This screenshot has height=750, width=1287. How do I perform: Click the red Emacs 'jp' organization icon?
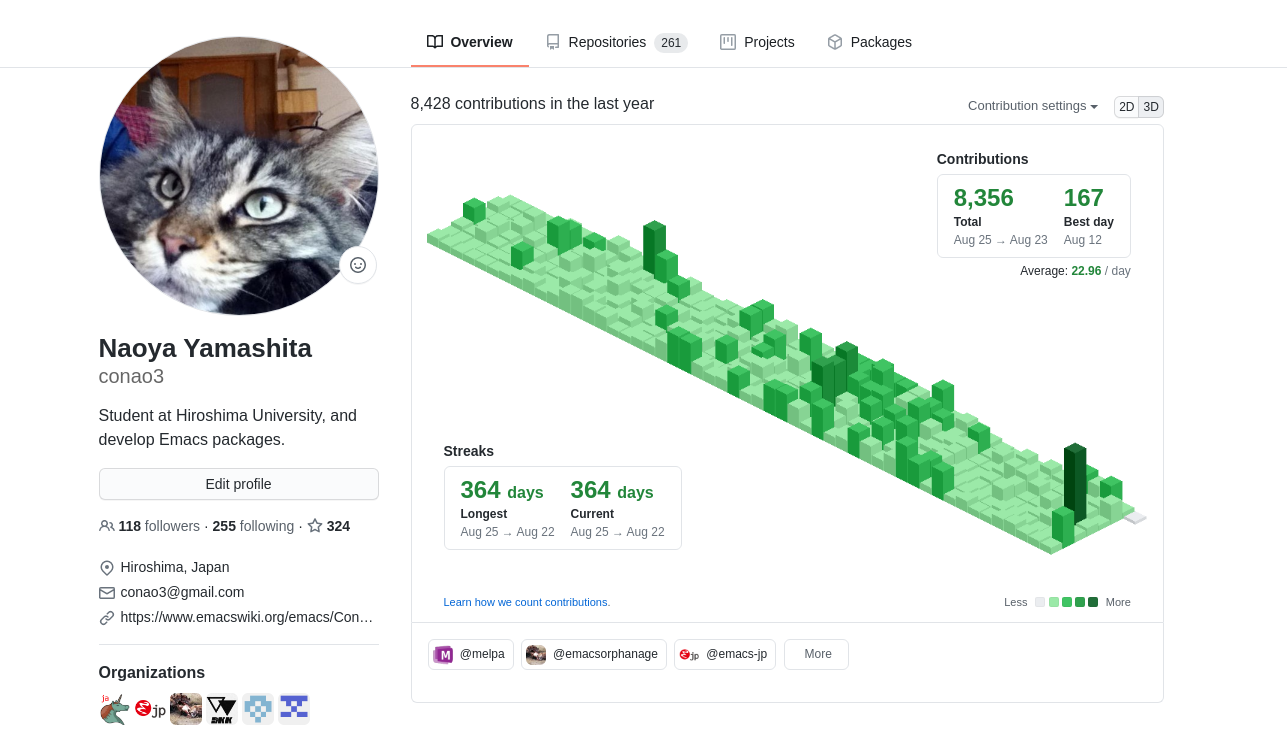coord(150,709)
